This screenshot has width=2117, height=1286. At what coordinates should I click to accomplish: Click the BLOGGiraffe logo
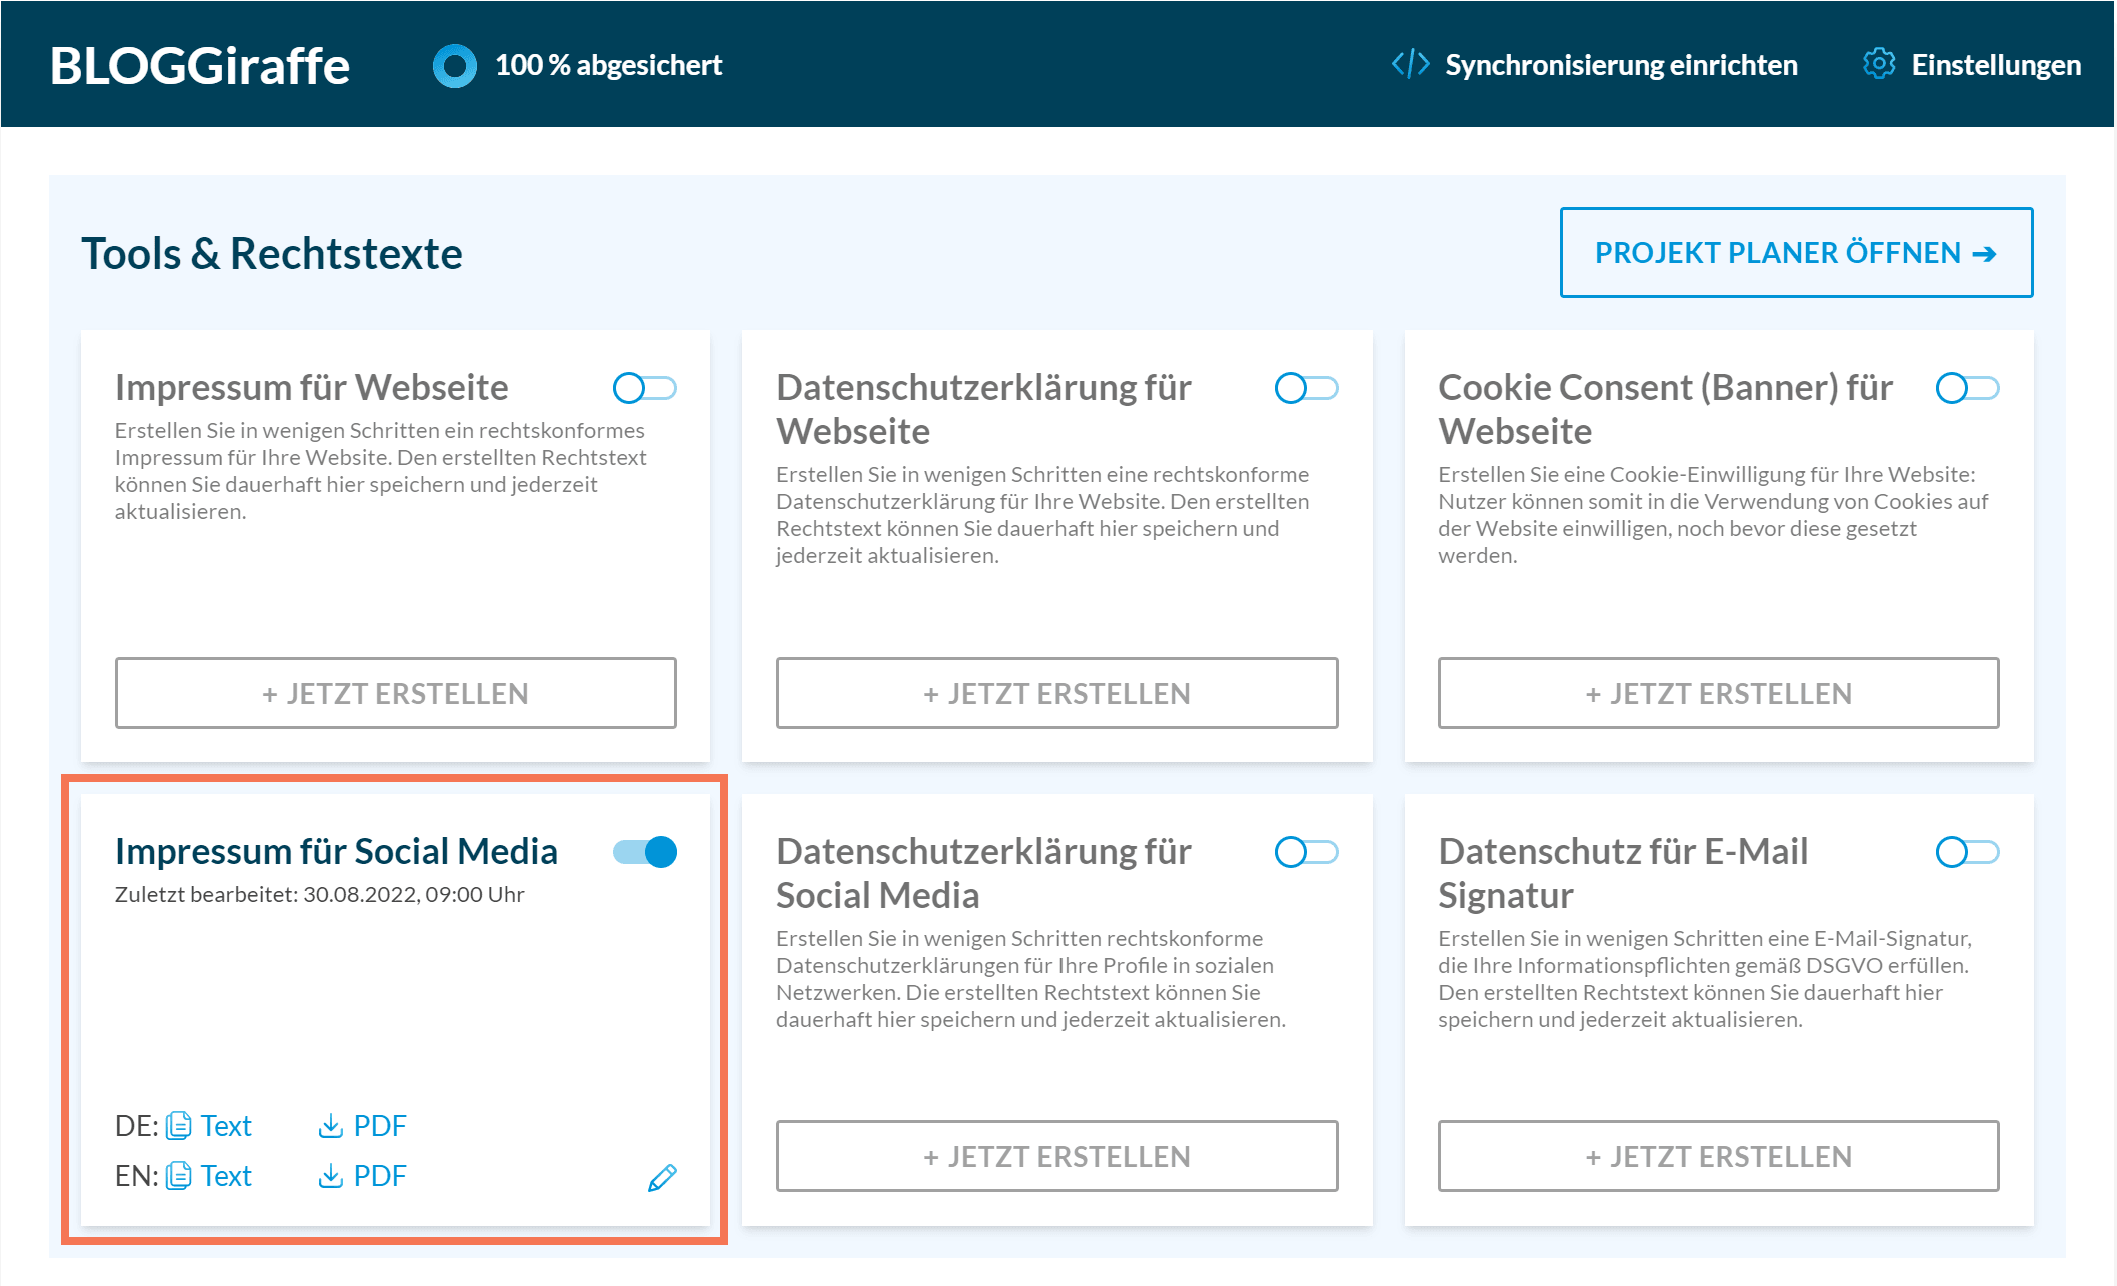coord(200,66)
